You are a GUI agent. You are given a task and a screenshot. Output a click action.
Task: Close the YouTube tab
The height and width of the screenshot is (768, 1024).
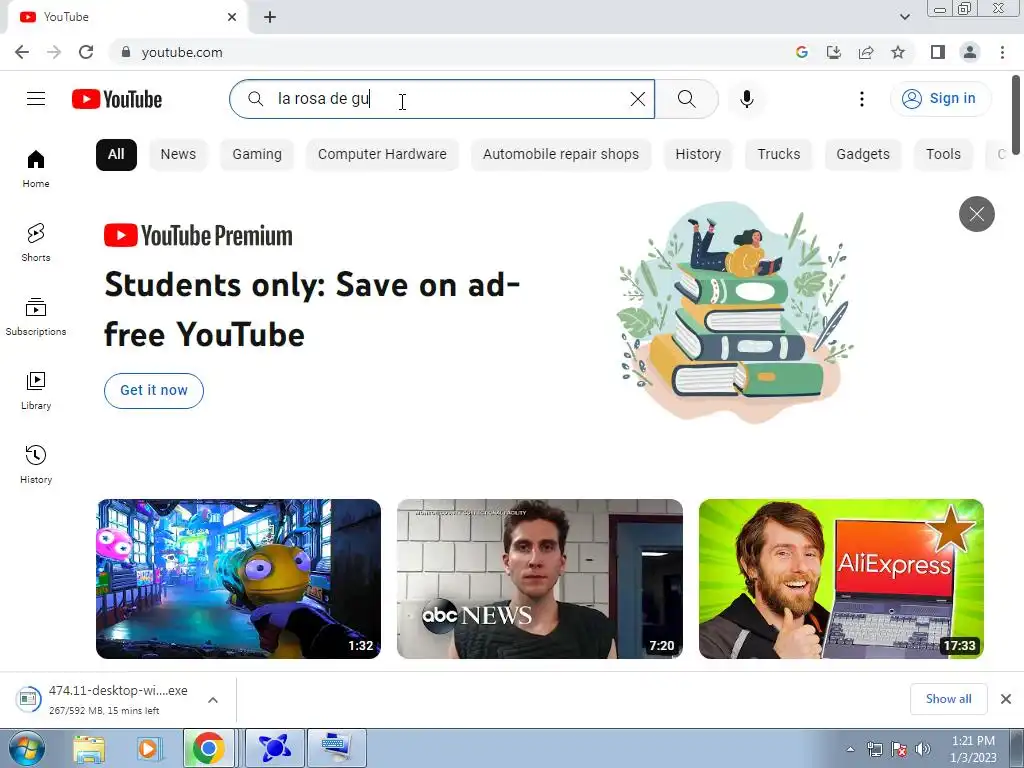tap(232, 17)
